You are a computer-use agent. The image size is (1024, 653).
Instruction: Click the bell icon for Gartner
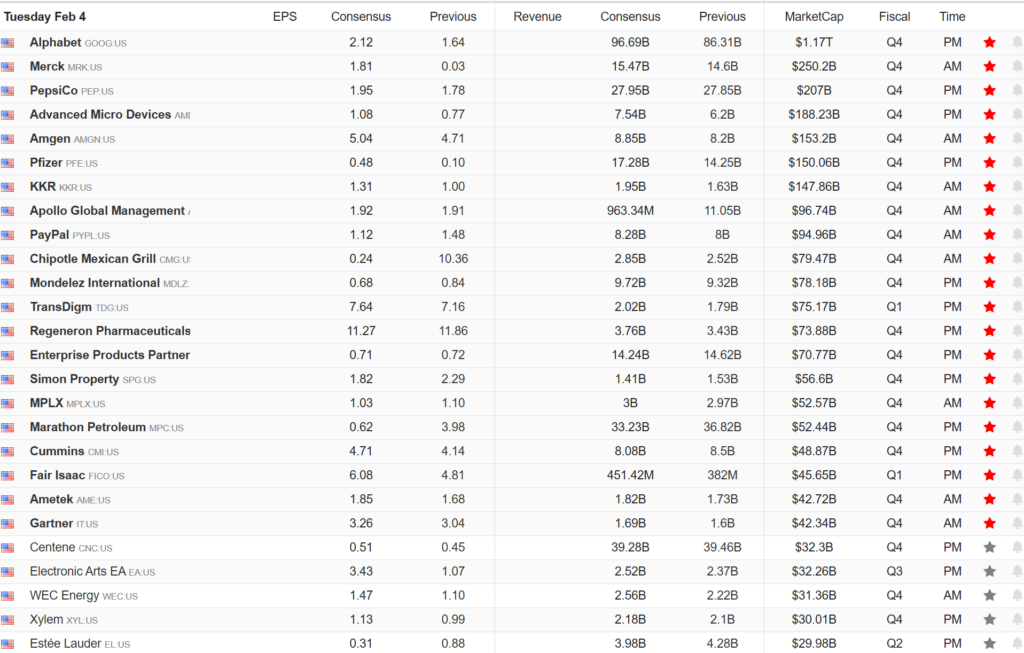click(x=1017, y=524)
